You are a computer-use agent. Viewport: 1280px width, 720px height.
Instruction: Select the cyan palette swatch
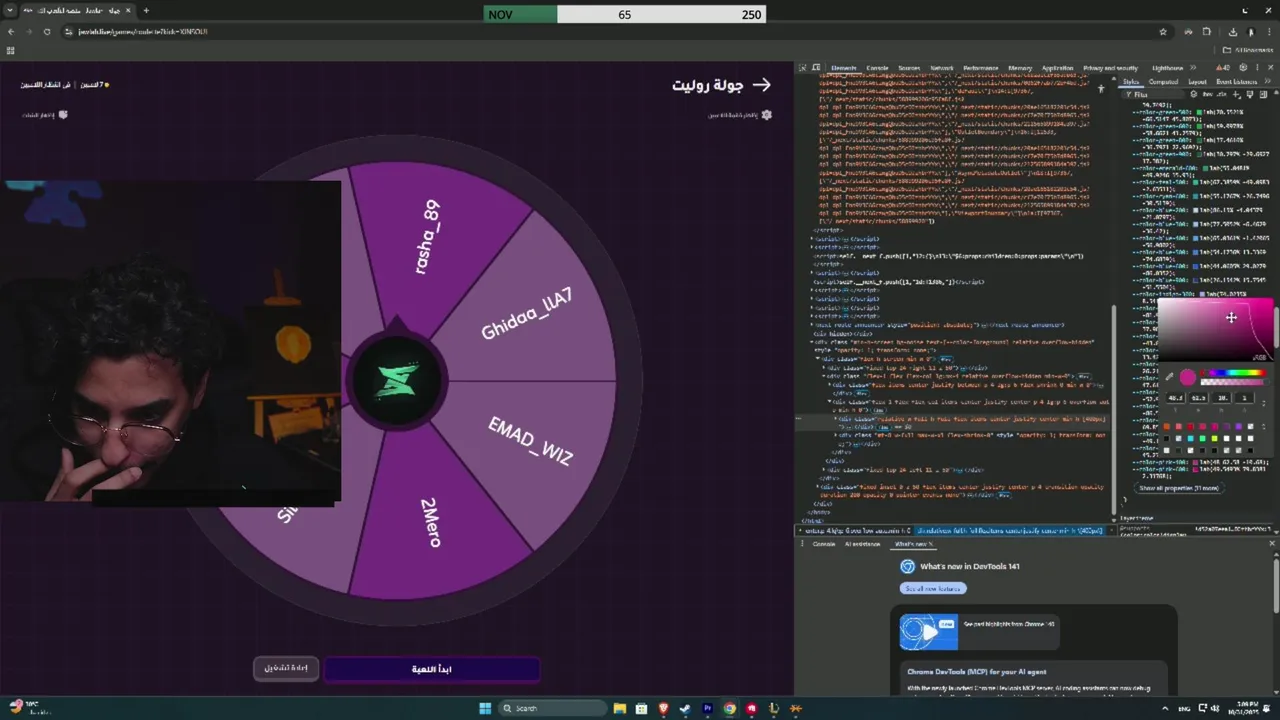(x=1190, y=438)
